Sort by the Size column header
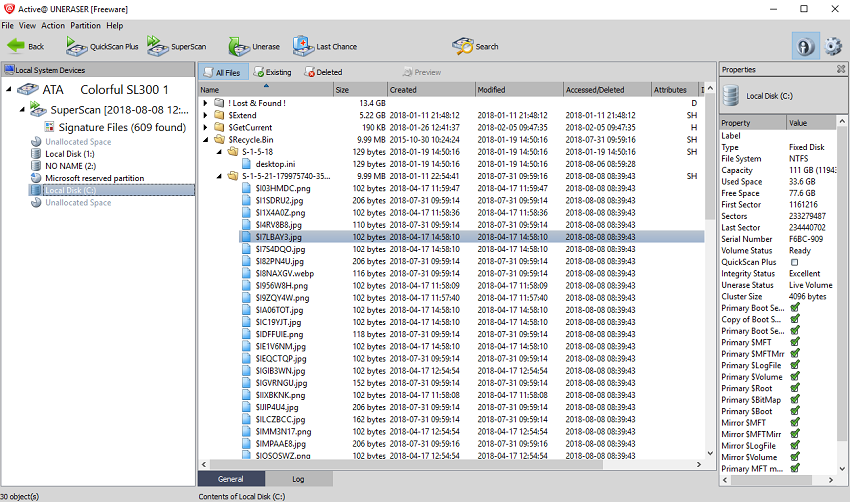The height and width of the screenshot is (502, 850). click(x=360, y=89)
